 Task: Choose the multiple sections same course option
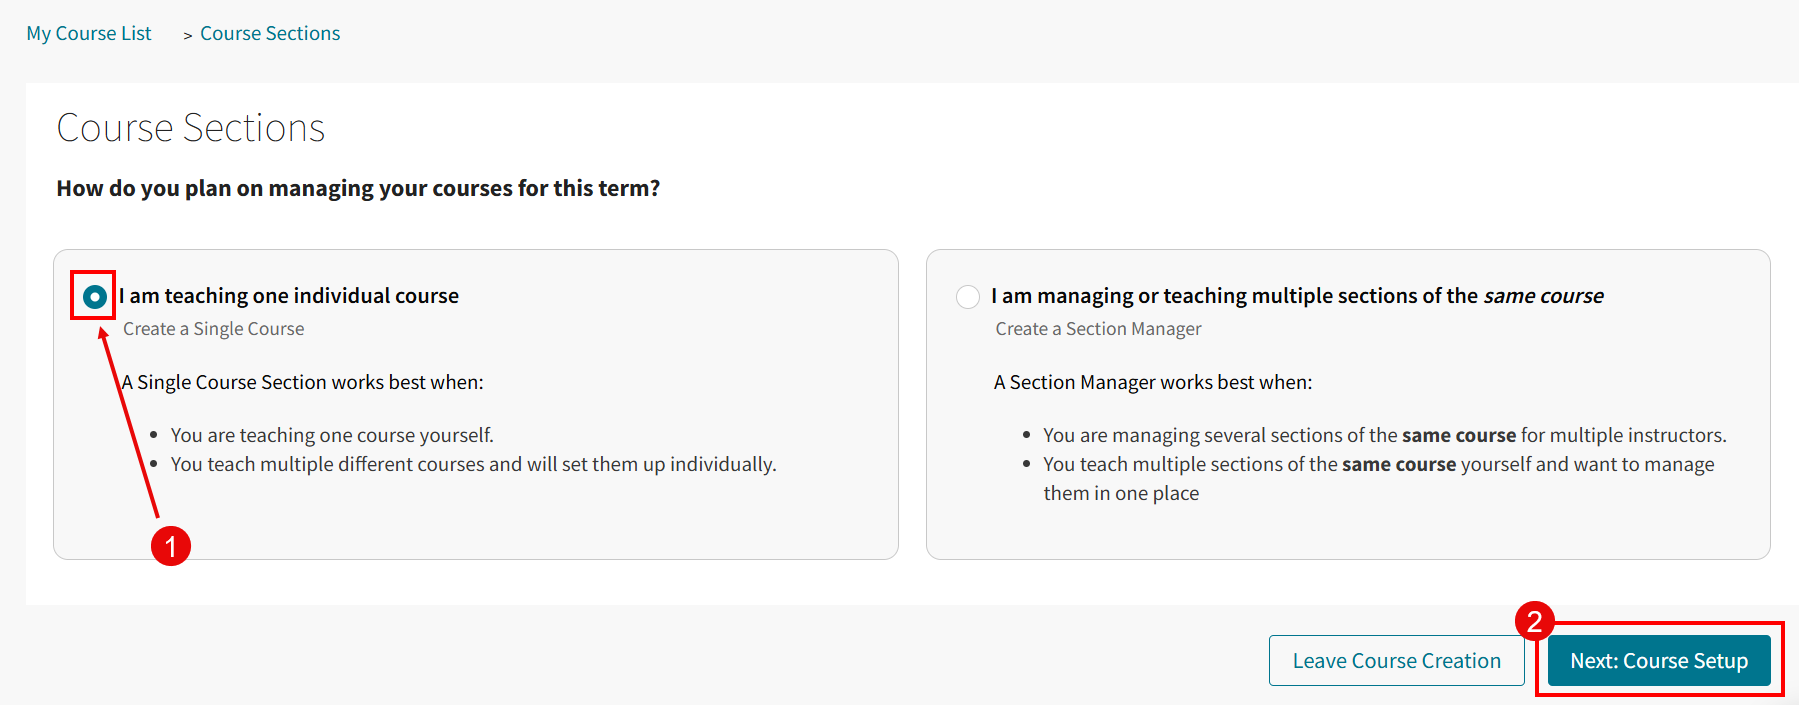(x=967, y=296)
